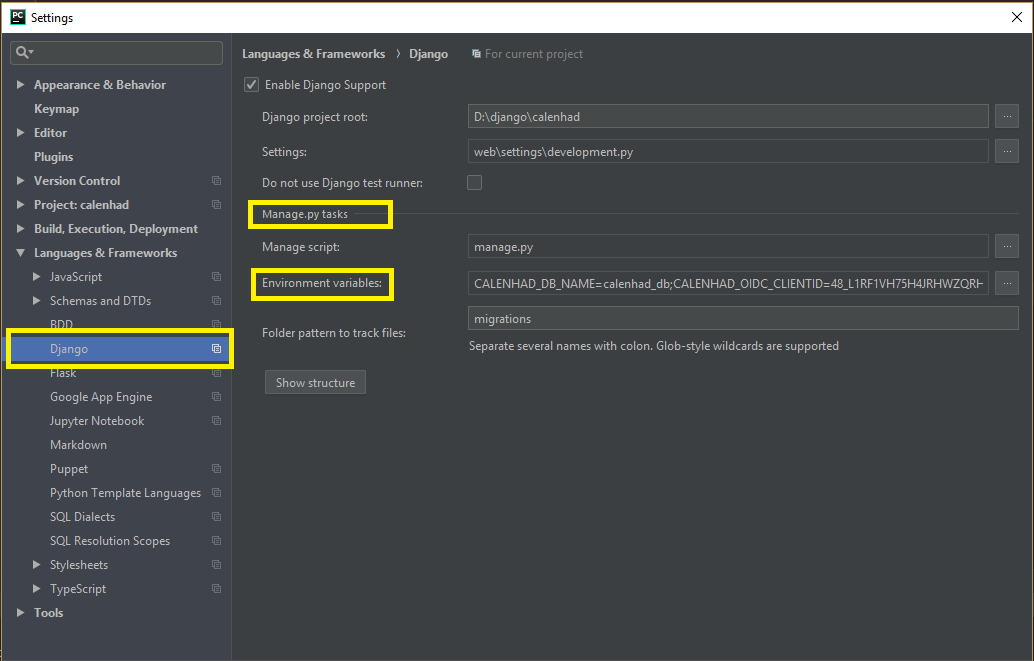Select Flask in settings tree
This screenshot has height=661, width=1034.
click(63, 373)
